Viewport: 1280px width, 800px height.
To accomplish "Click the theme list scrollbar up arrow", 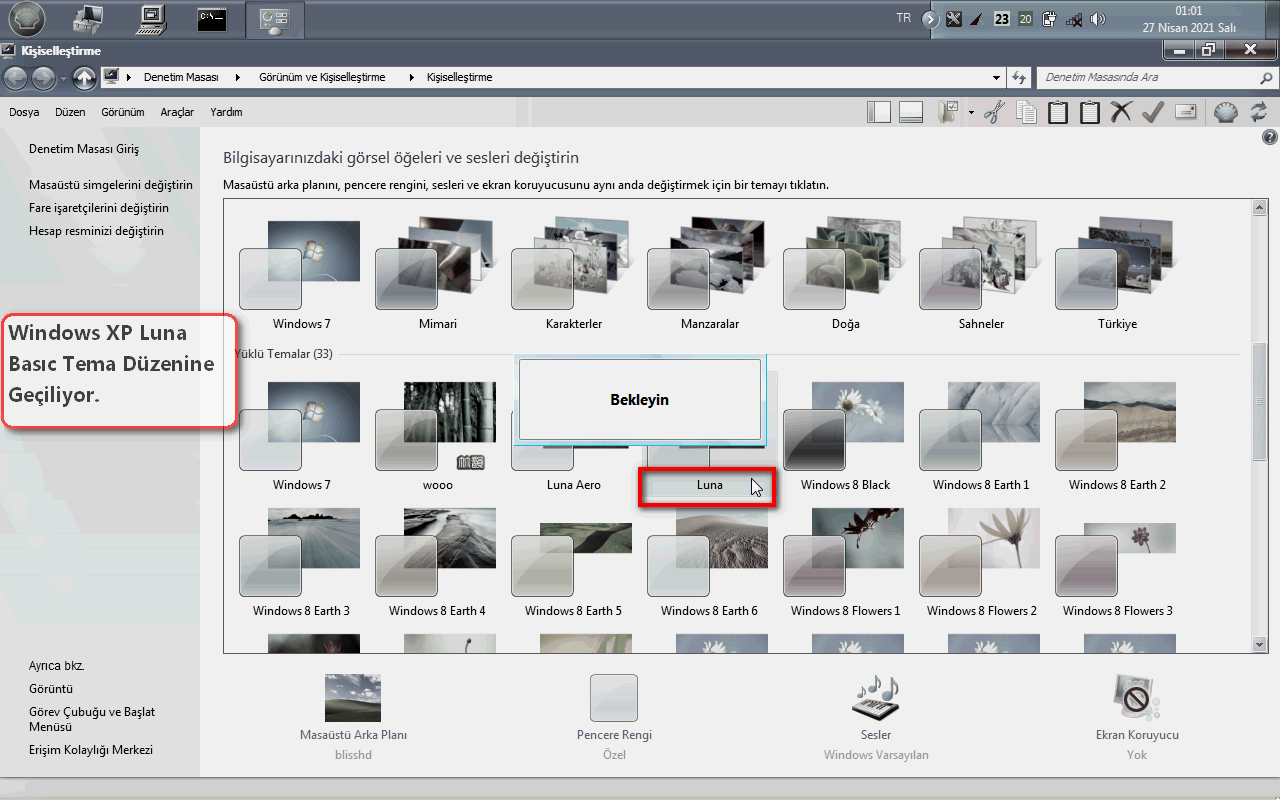I will 1260,207.
